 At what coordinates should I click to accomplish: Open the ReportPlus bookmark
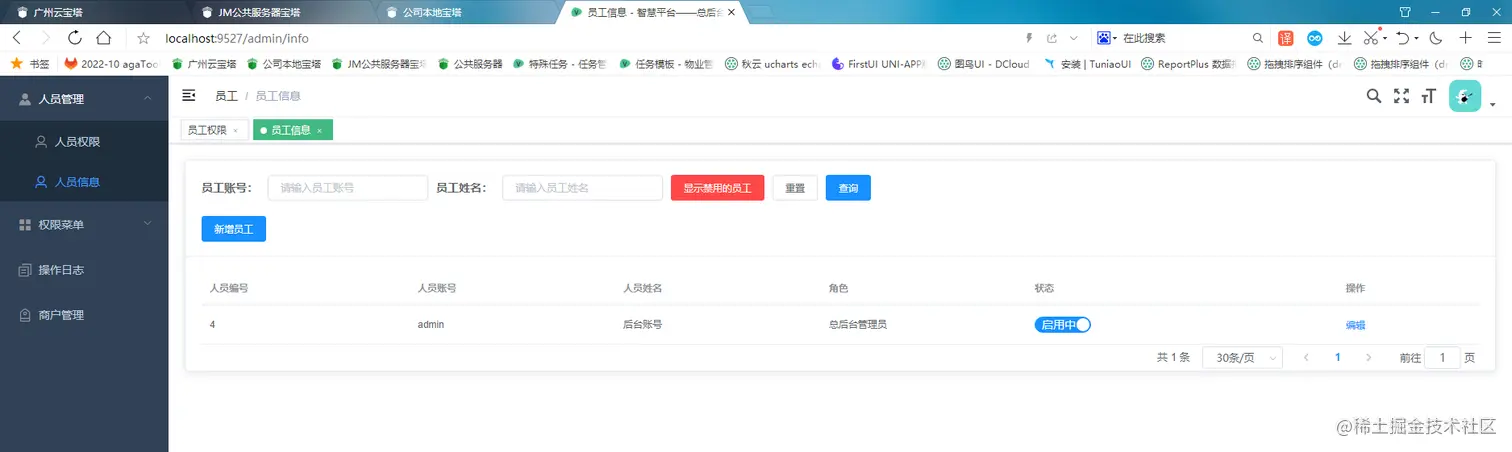(1188, 63)
